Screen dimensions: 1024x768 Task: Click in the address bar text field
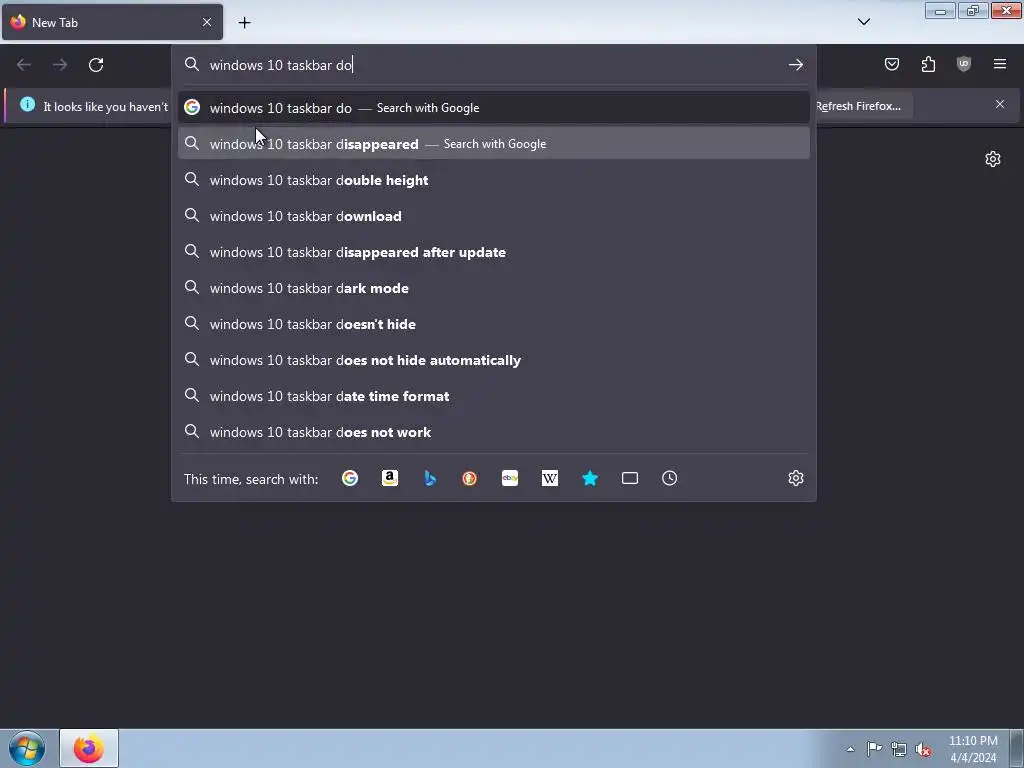[x=496, y=65]
